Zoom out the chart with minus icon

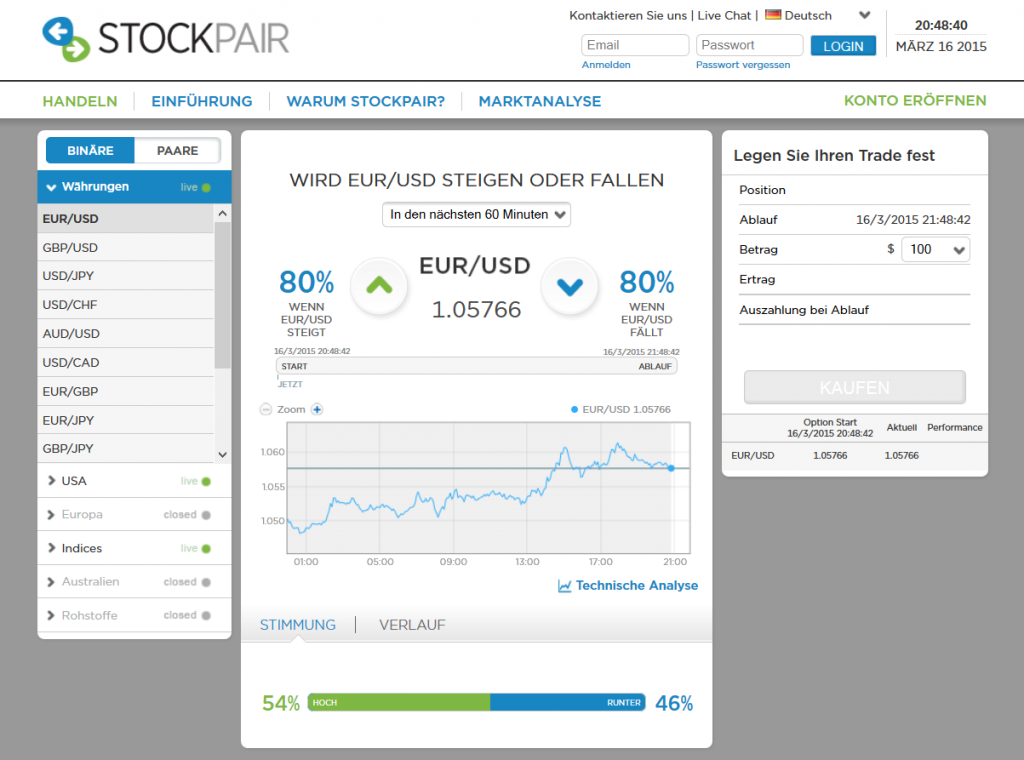(x=266, y=409)
